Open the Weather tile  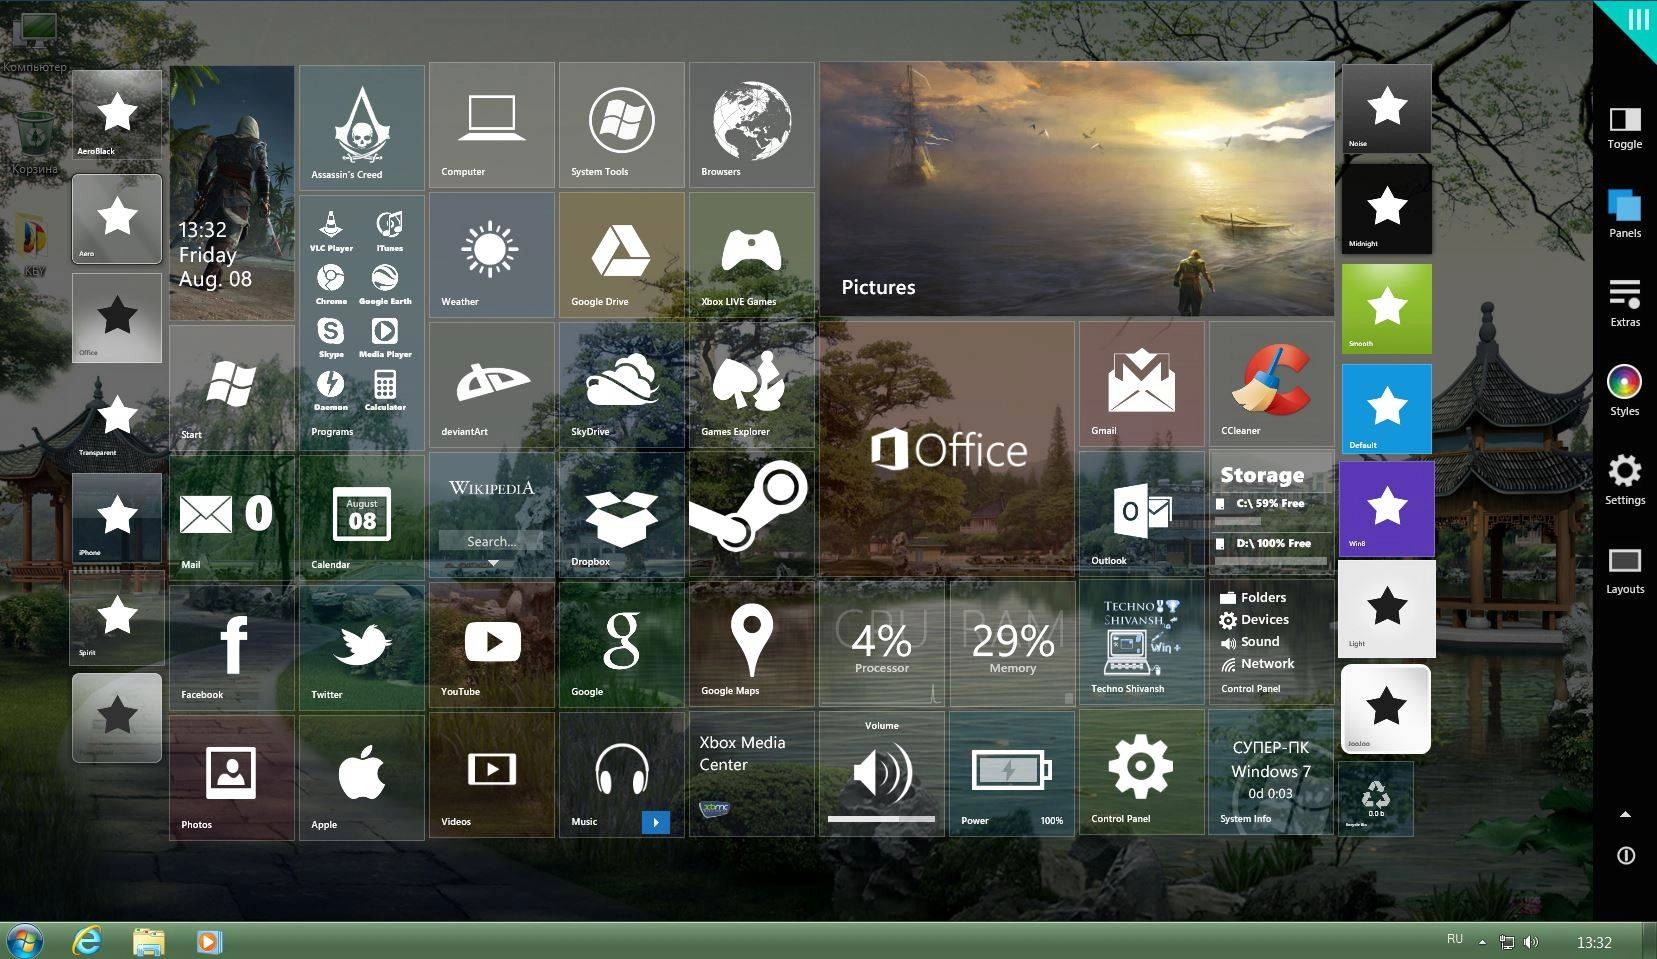(492, 255)
